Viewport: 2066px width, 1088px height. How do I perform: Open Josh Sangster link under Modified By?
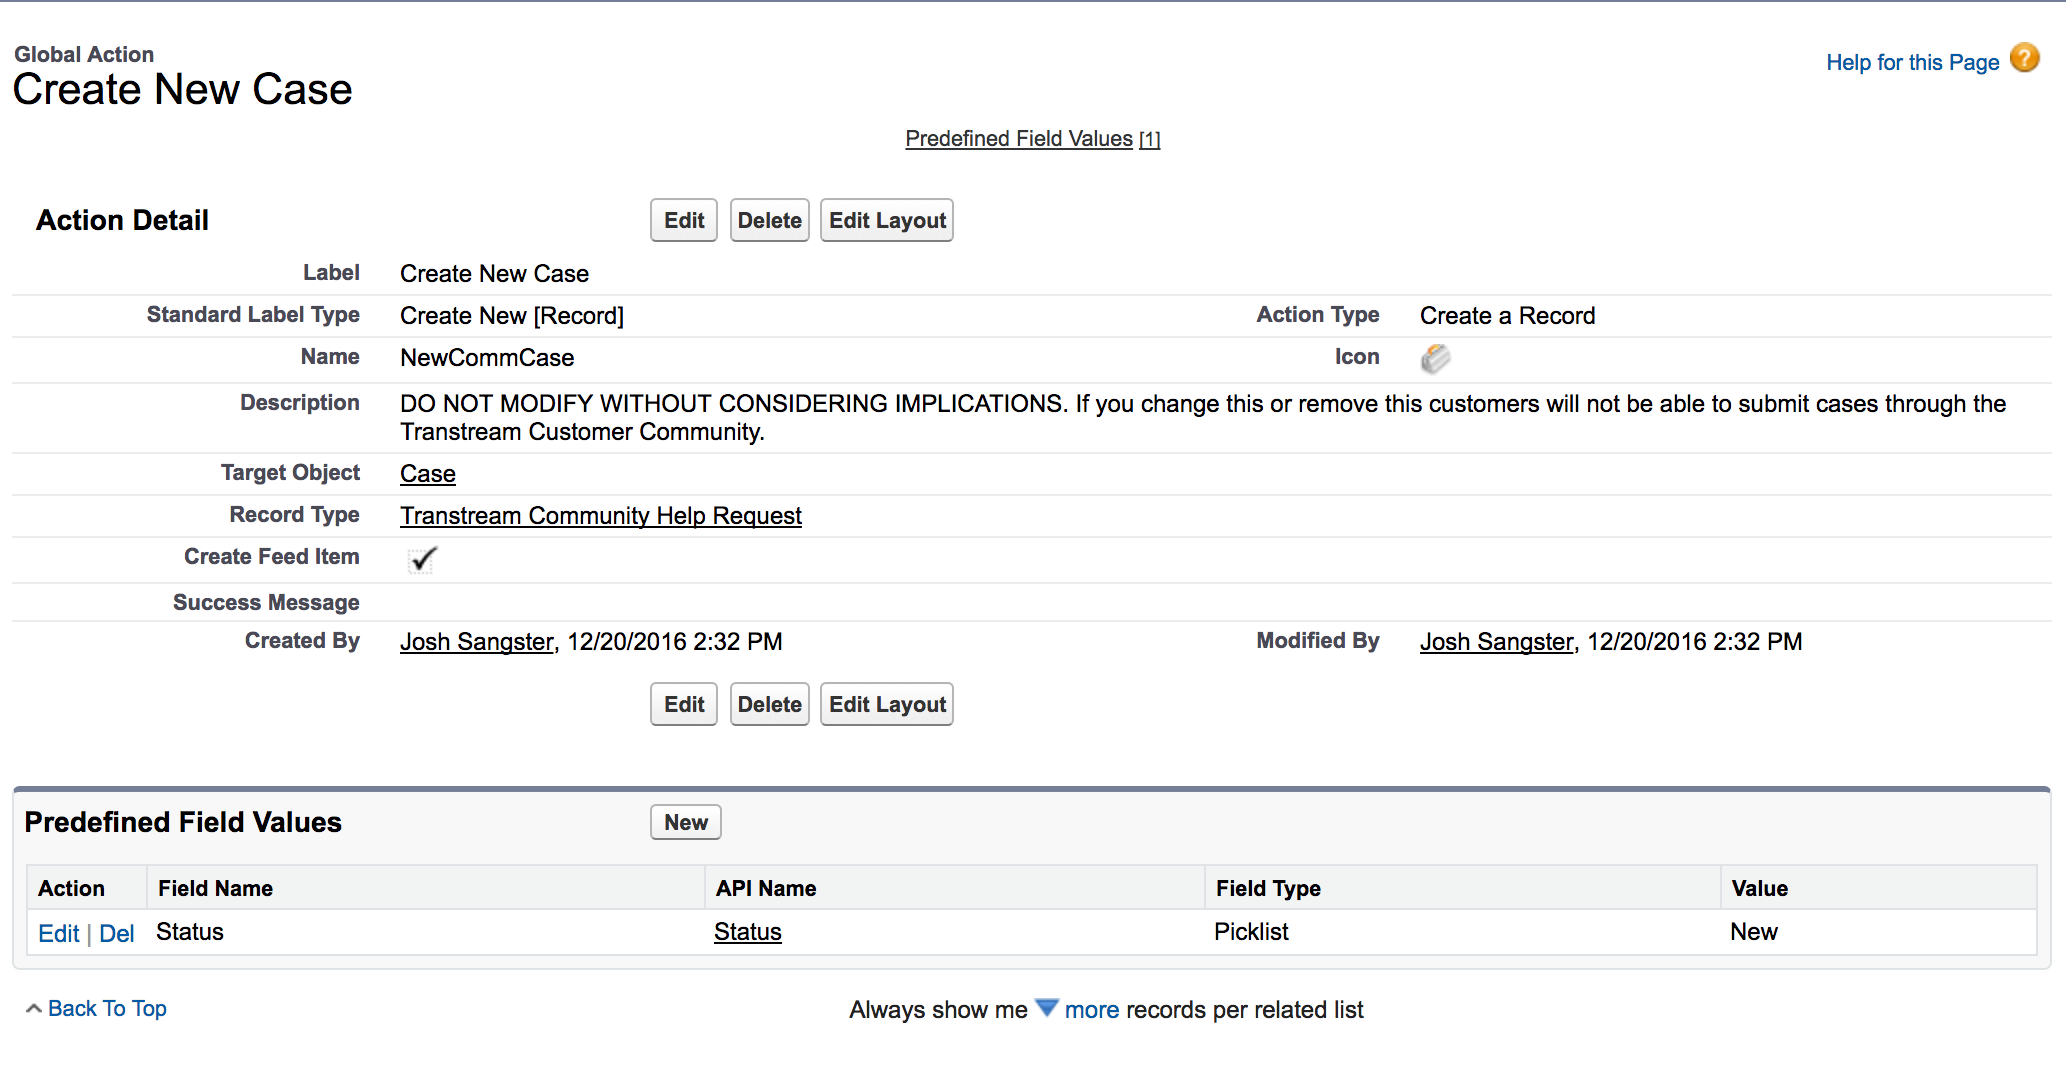(x=1496, y=642)
